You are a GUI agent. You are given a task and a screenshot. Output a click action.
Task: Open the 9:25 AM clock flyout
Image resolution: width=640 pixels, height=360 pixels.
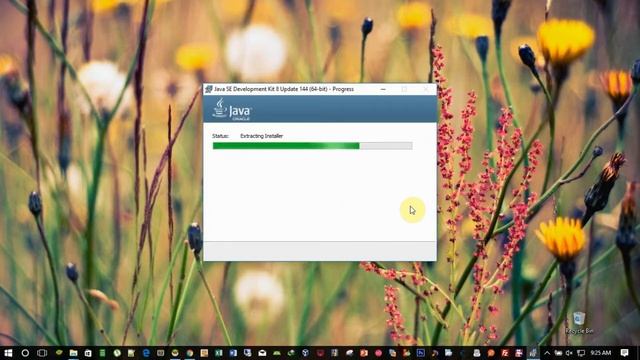[x=601, y=353]
